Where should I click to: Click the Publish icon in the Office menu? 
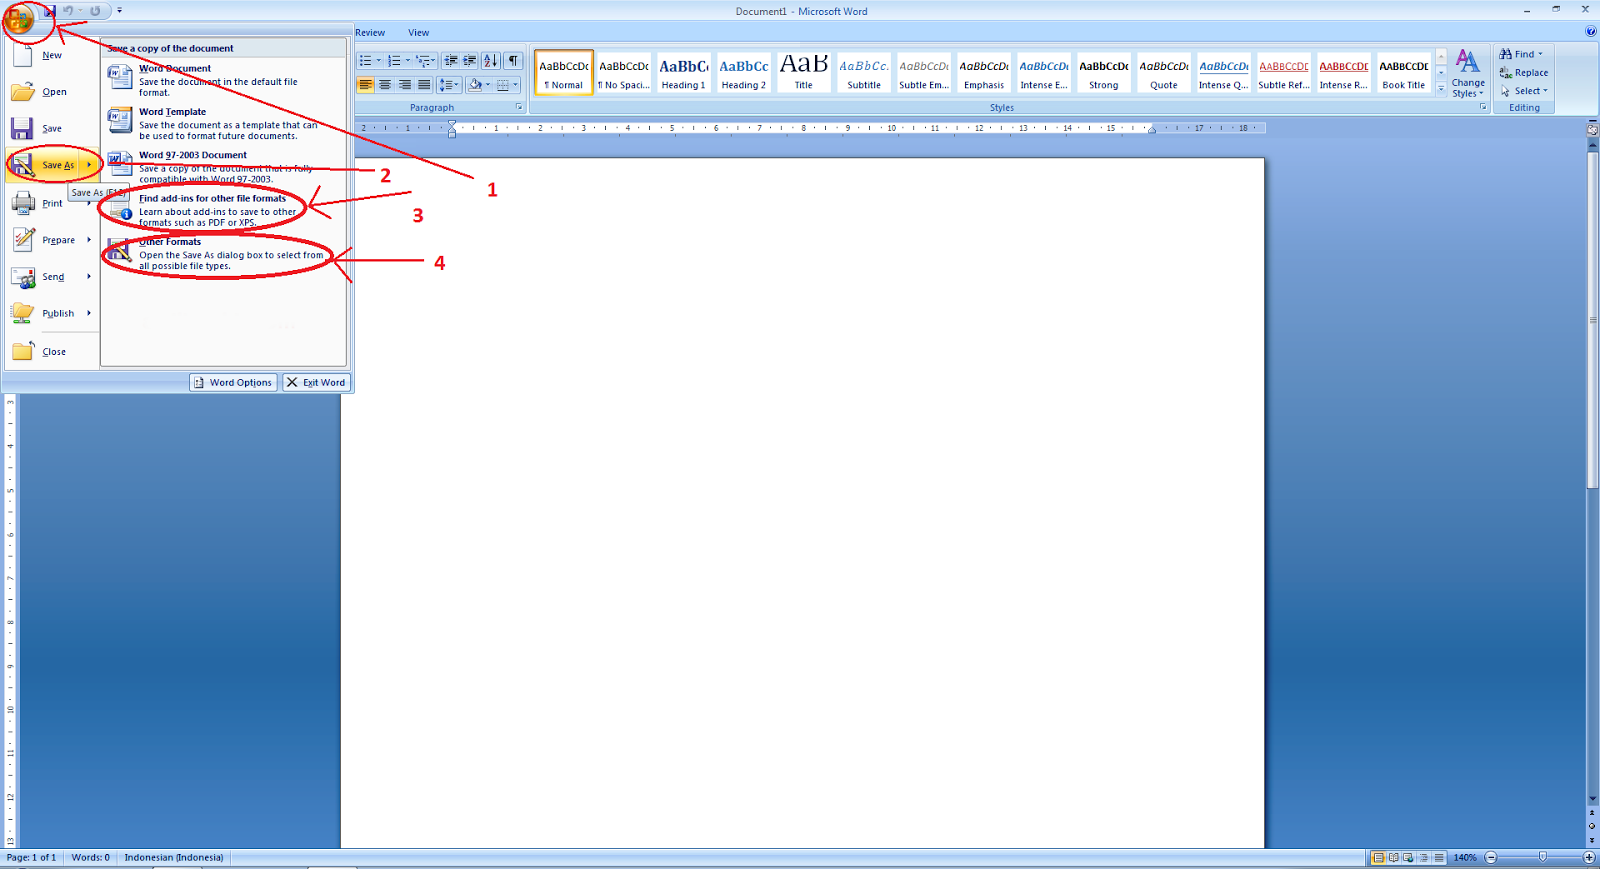[23, 313]
